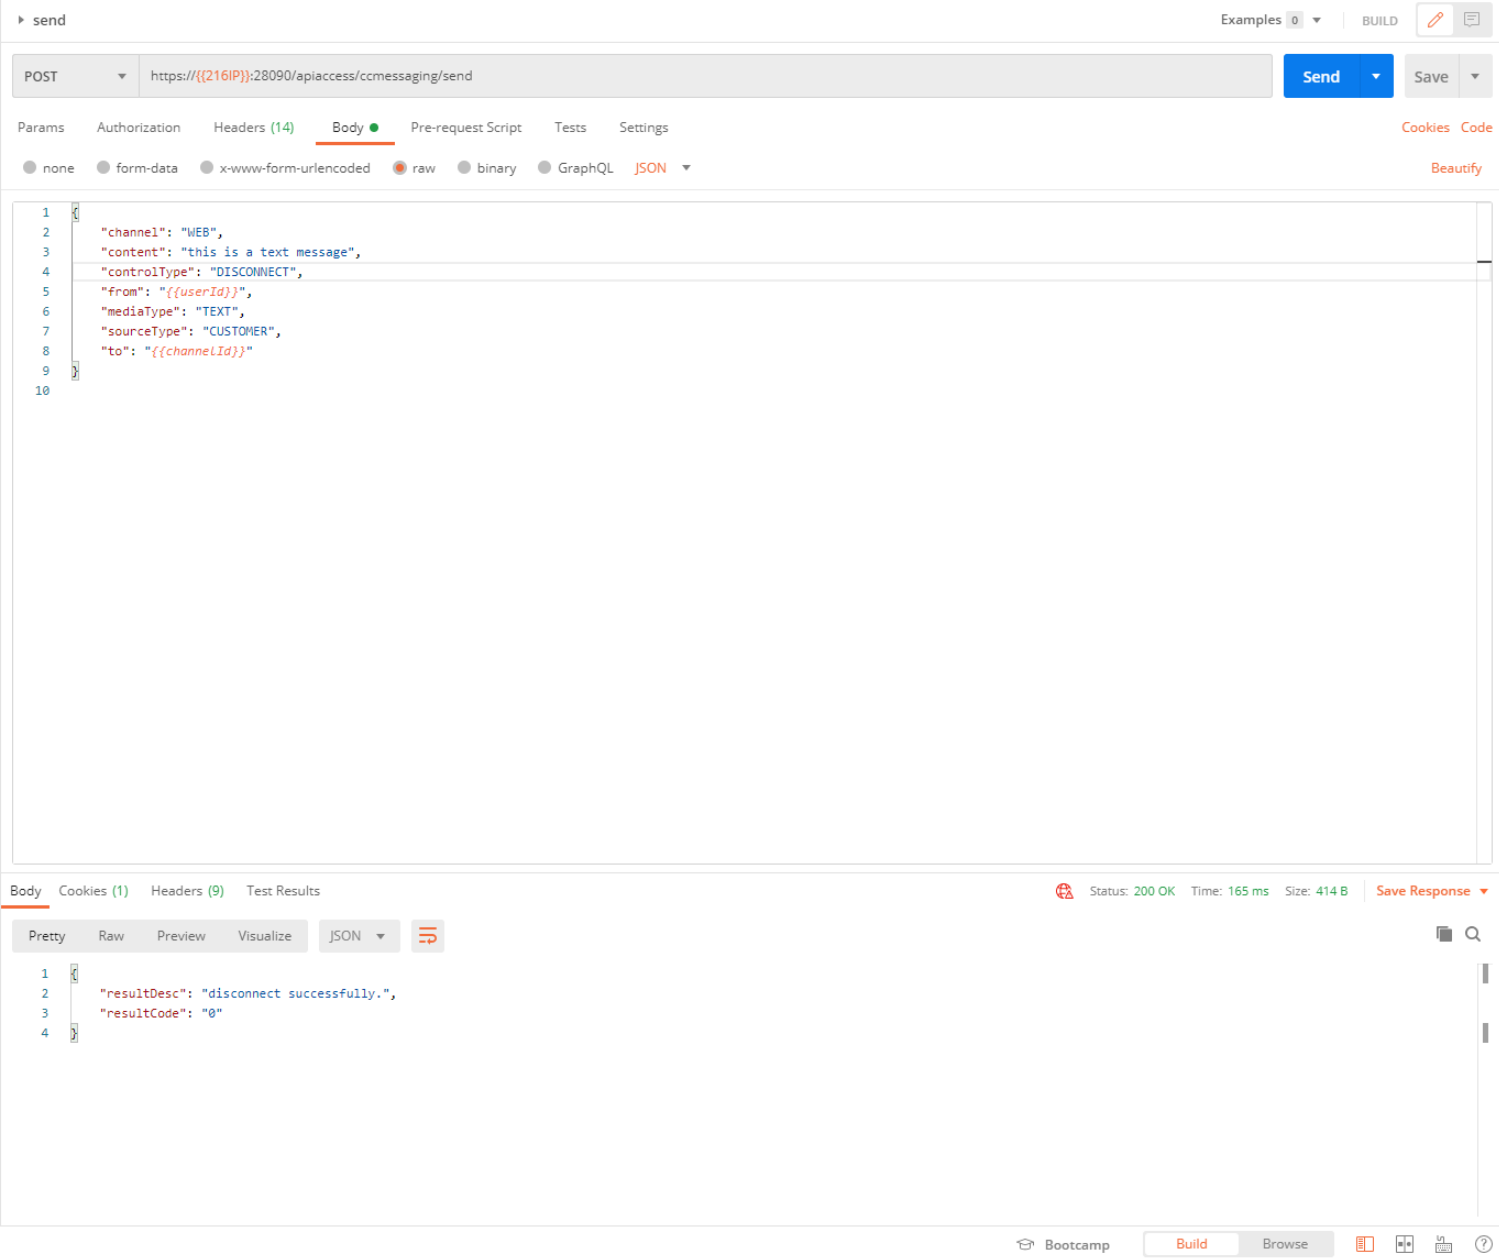The height and width of the screenshot is (1258, 1499).
Task: Open the response JSON format dropdown
Action: tap(359, 936)
